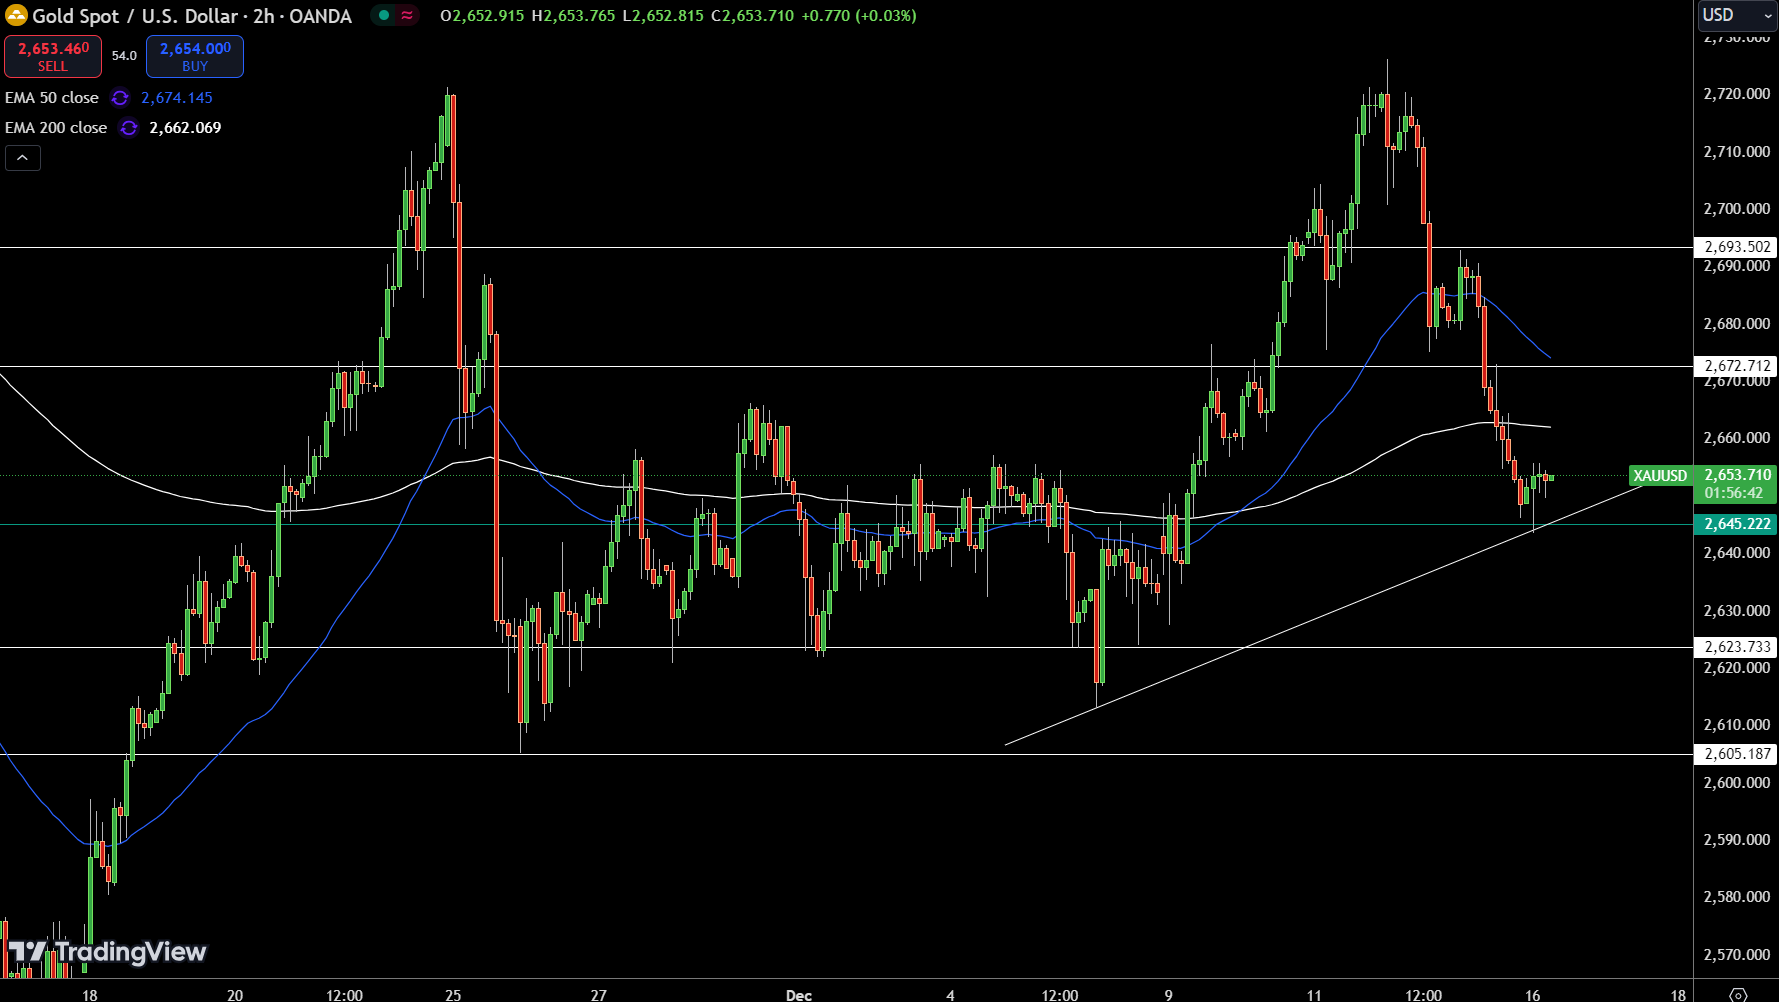Click the TradingView logo
Image resolution: width=1779 pixels, height=1002 pixels.
(x=107, y=952)
